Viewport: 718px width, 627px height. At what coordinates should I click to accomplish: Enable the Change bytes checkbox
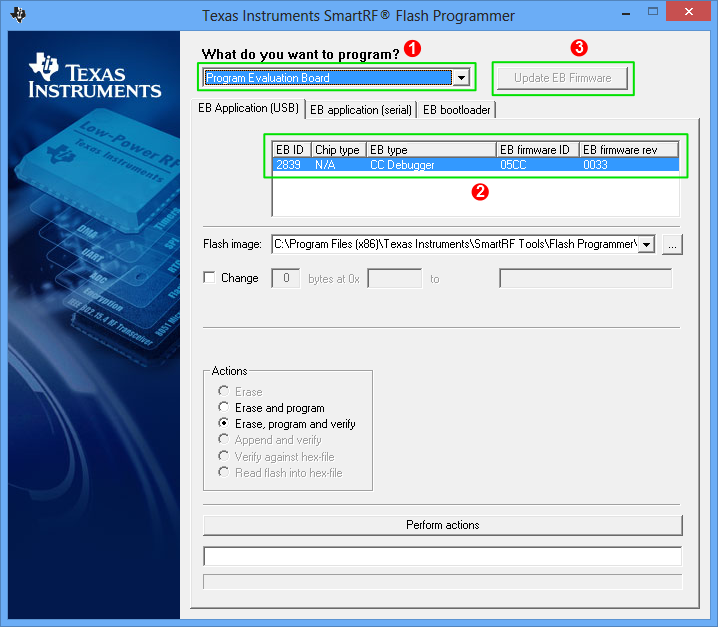coord(210,278)
